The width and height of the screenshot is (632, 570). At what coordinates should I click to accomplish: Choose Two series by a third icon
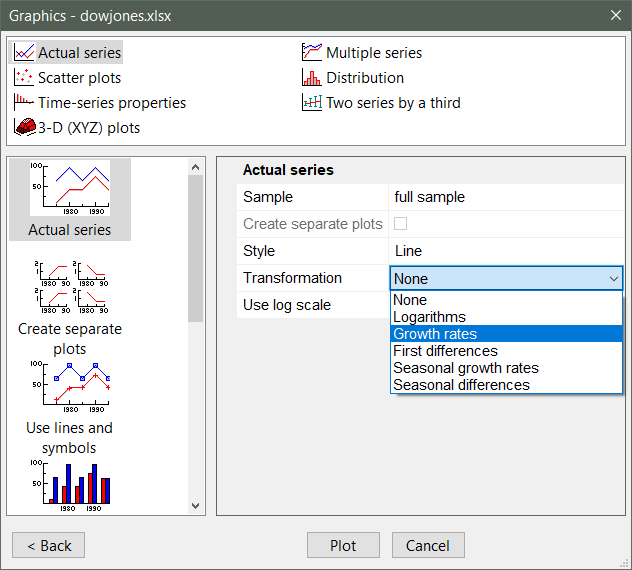(x=312, y=103)
